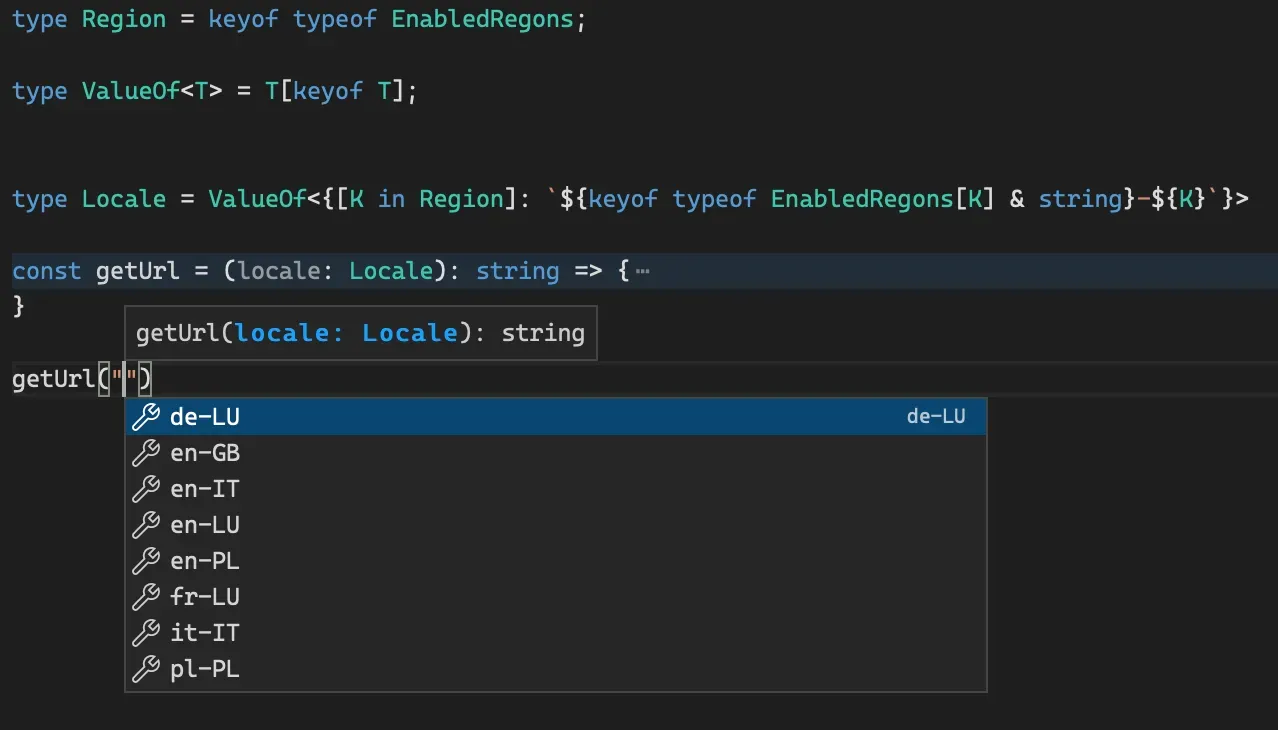This screenshot has height=730, width=1278.
Task: Choose the pl-PL suggestion label
Action: [x=205, y=669]
